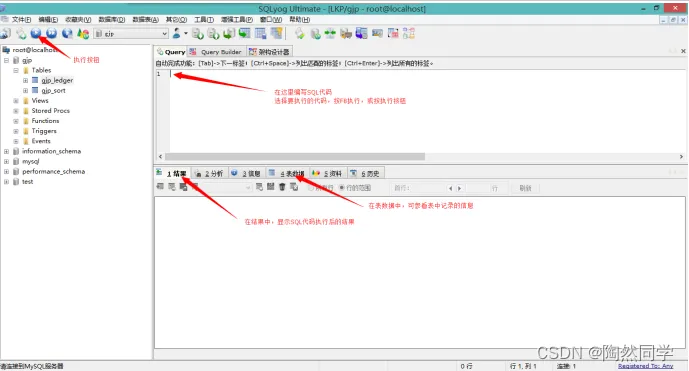The image size is (689, 371).
Task: Expand the gjp_ledger table node
Action: 25,80
